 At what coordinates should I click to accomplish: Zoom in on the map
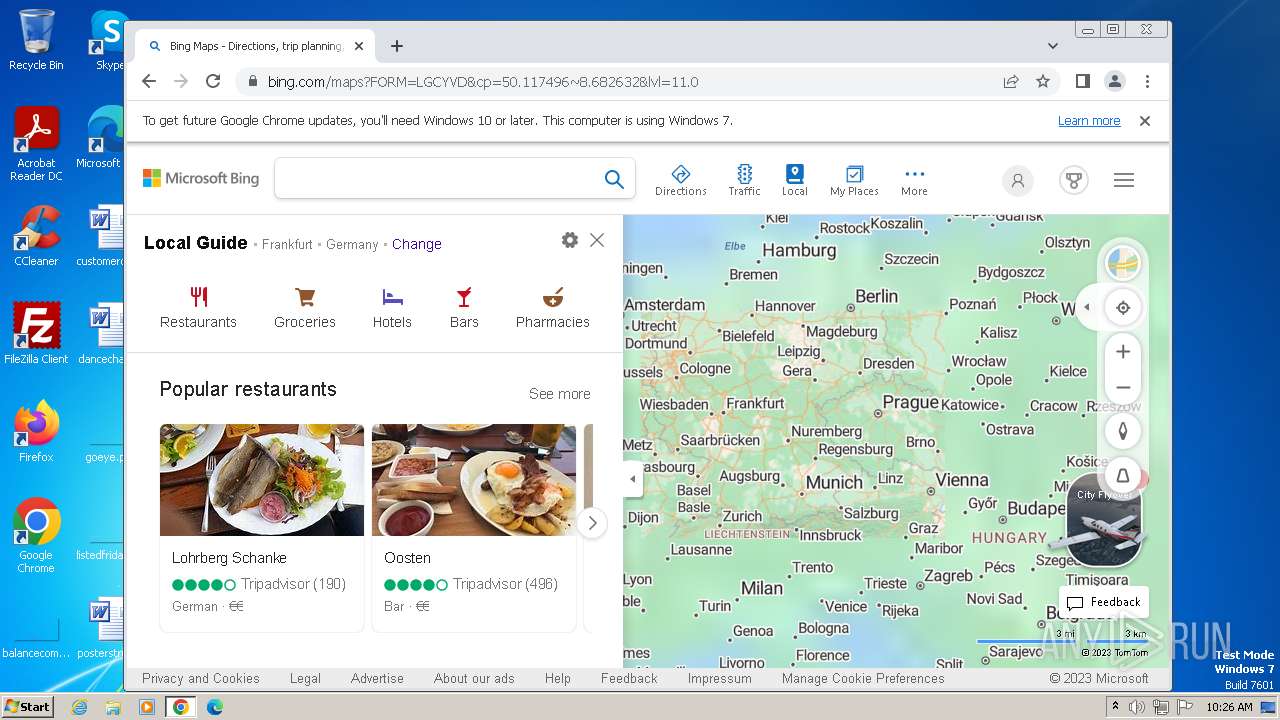pyautogui.click(x=1123, y=352)
